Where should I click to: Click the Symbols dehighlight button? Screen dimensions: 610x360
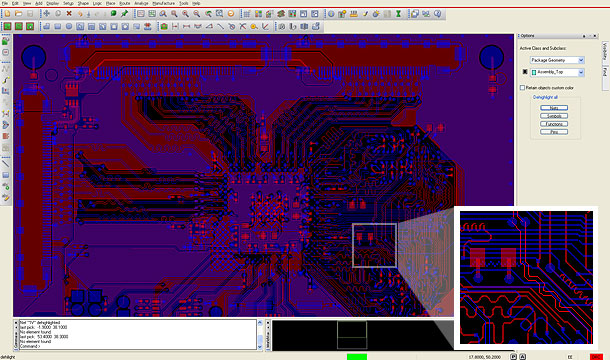554,116
